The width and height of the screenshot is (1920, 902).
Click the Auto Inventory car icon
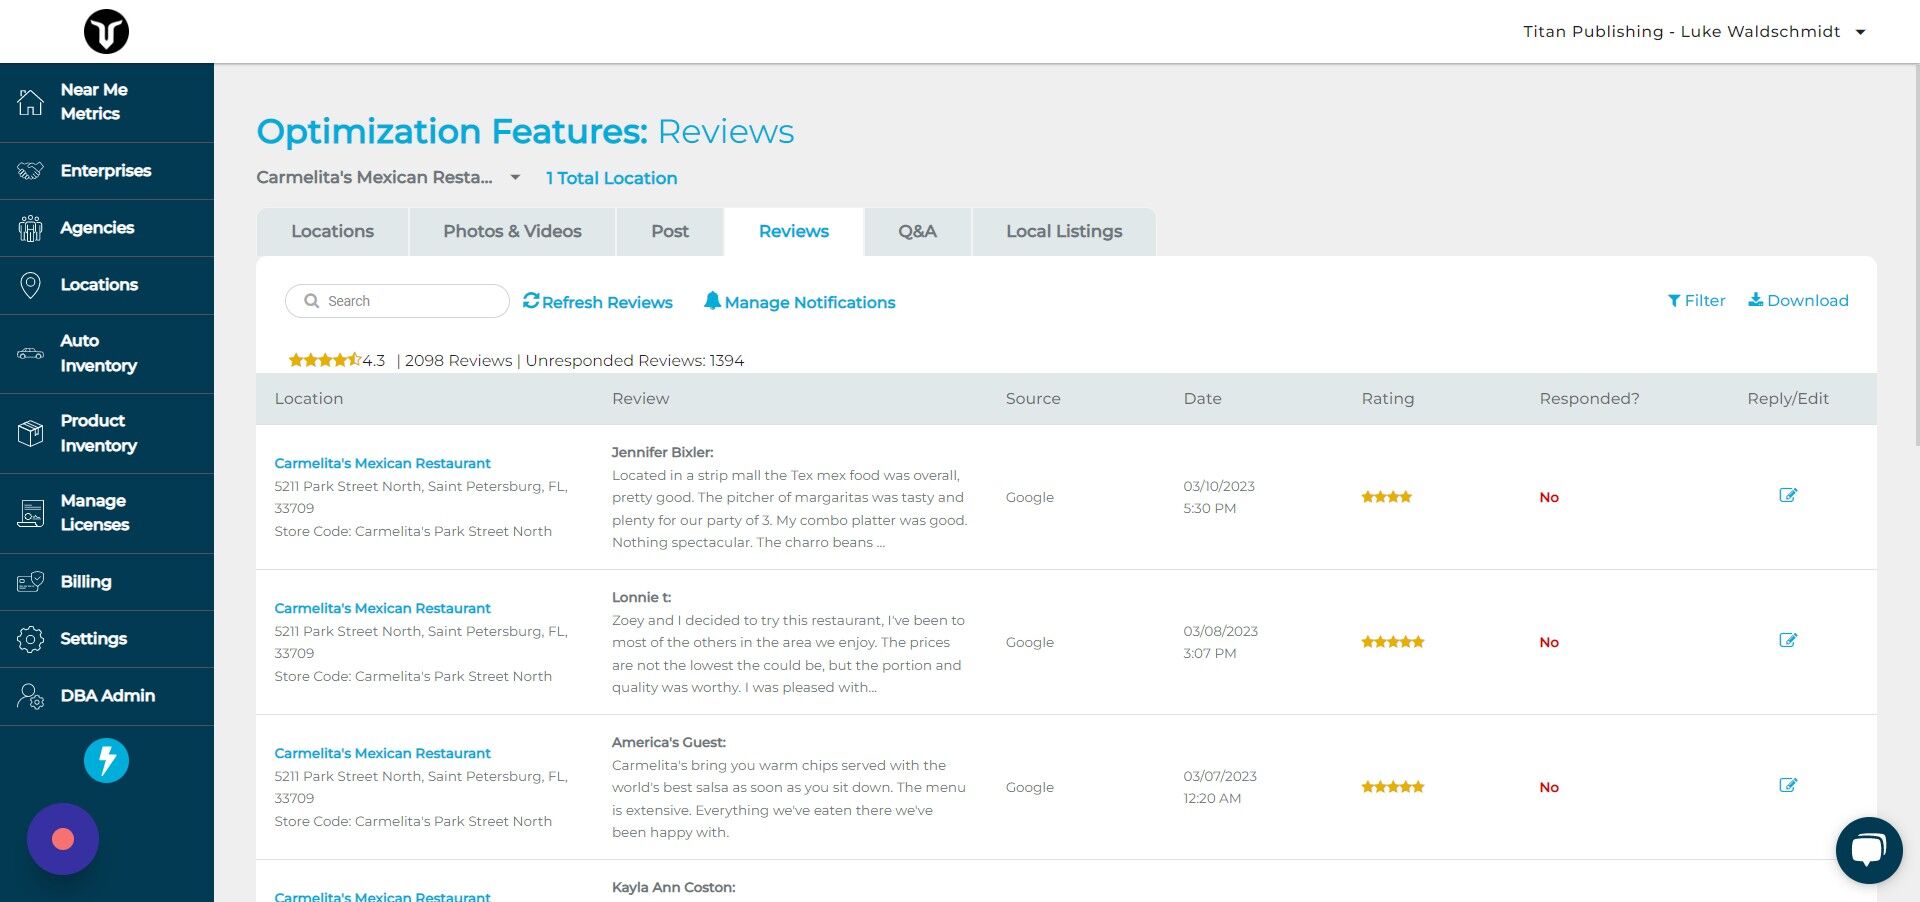tap(30, 354)
